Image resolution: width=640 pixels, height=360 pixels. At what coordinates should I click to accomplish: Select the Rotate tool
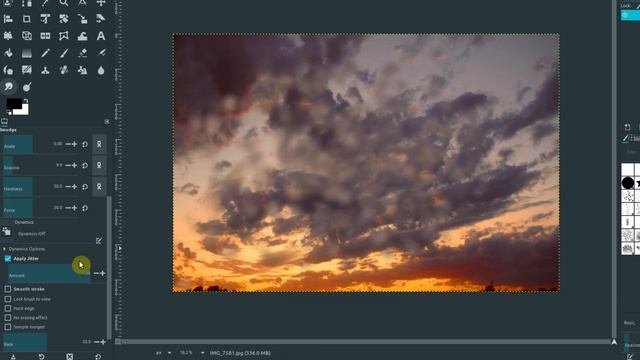coord(64,19)
